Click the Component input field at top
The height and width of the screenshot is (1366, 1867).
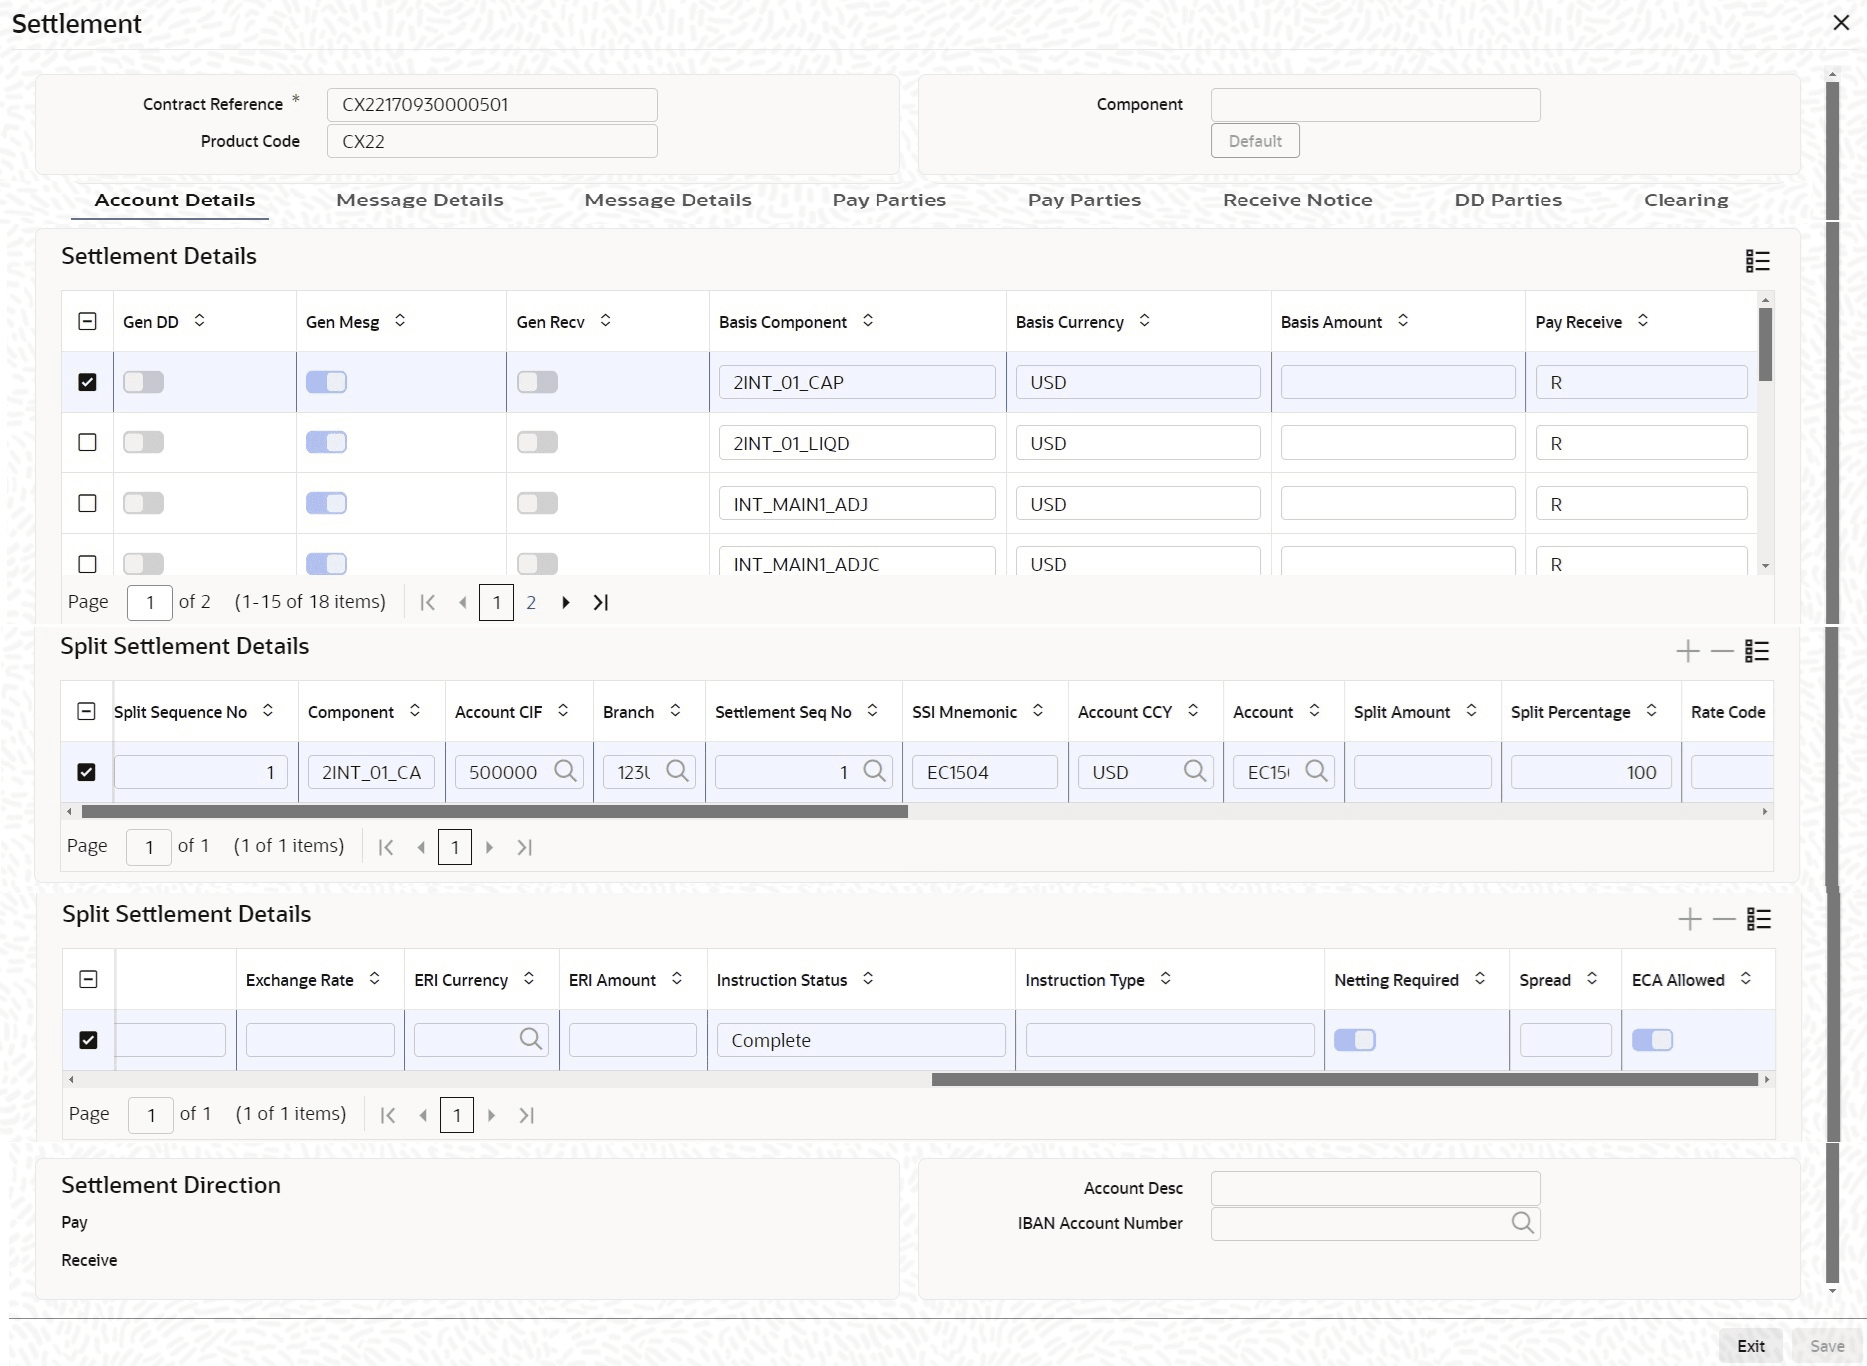(1376, 105)
